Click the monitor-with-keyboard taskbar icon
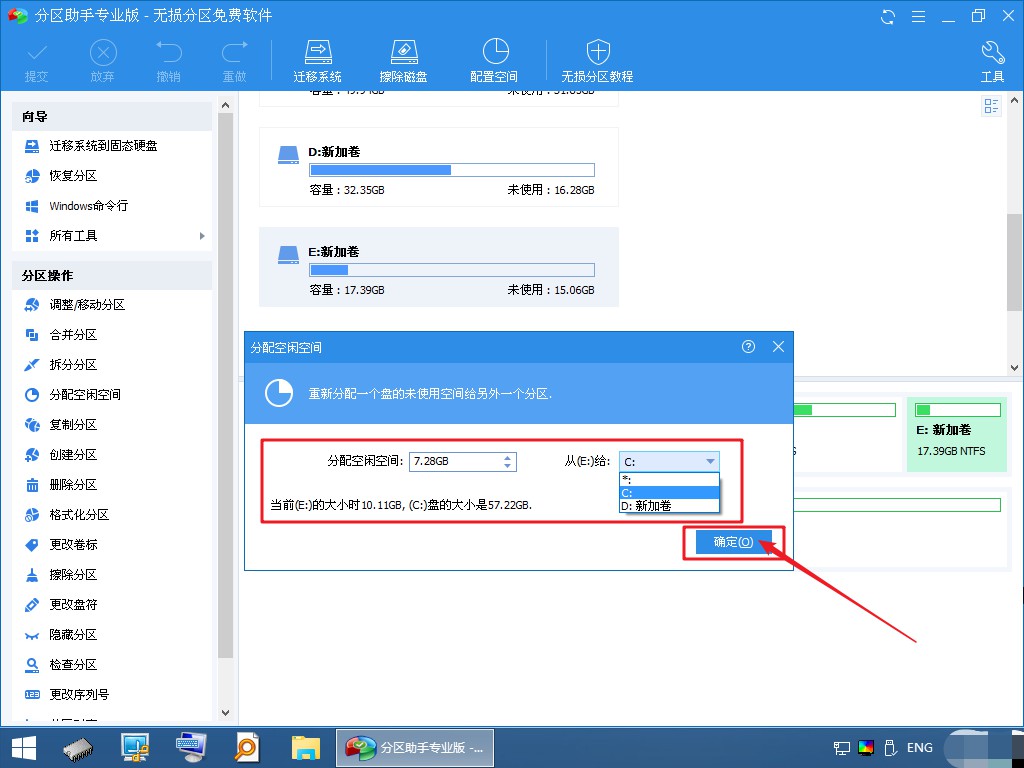The image size is (1024, 768). [191, 748]
